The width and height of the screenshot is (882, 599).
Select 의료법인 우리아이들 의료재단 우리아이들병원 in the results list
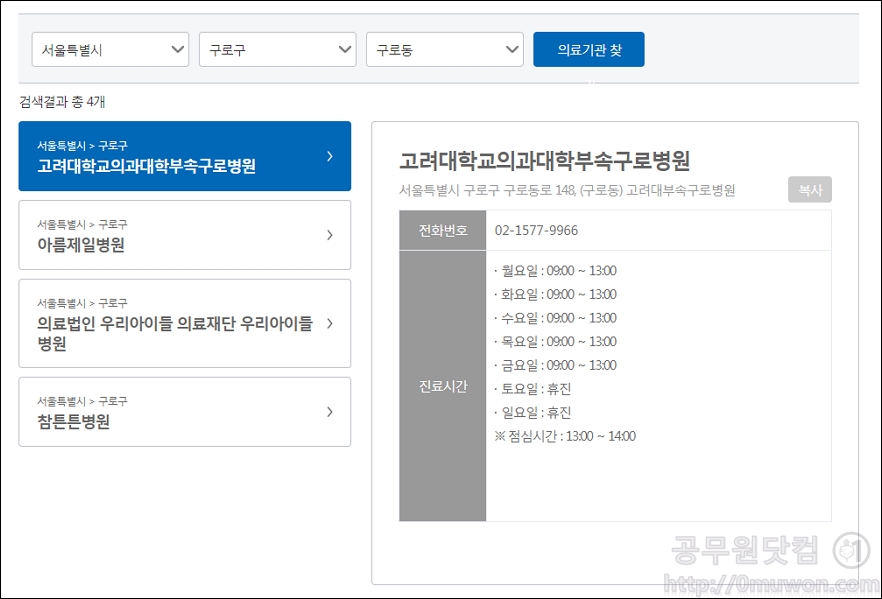184,323
